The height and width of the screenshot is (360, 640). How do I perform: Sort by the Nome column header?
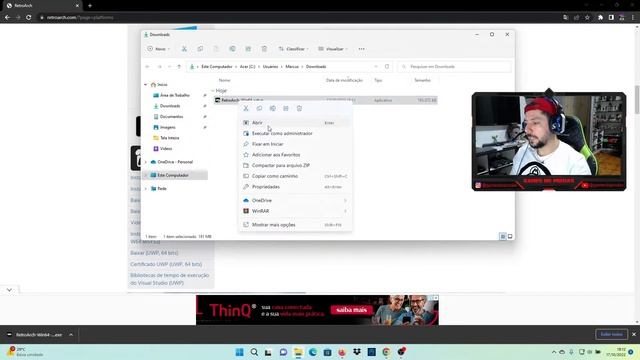click(x=224, y=80)
